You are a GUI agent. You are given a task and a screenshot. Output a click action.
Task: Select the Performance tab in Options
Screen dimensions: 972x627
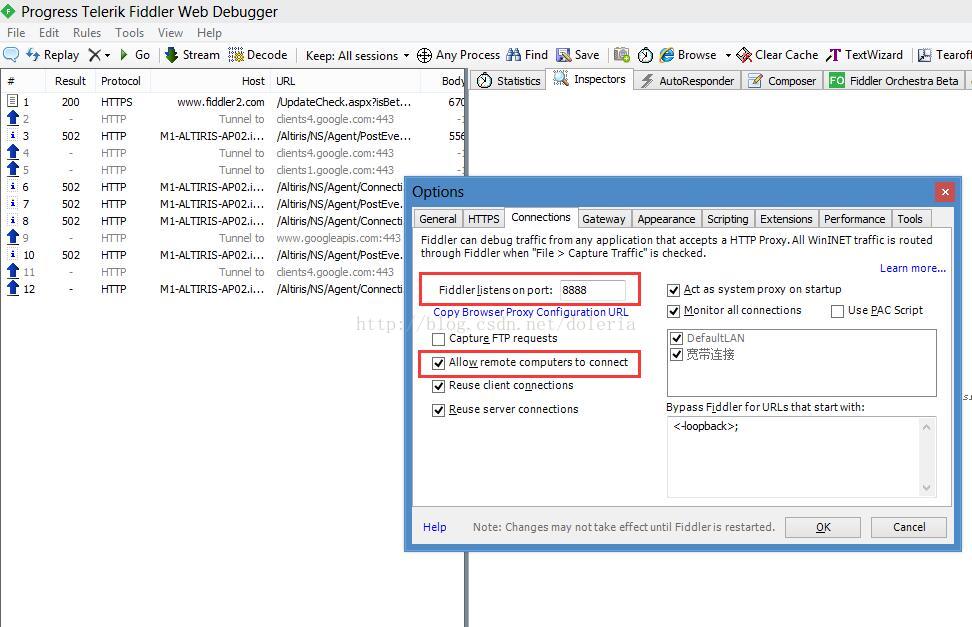pos(854,219)
